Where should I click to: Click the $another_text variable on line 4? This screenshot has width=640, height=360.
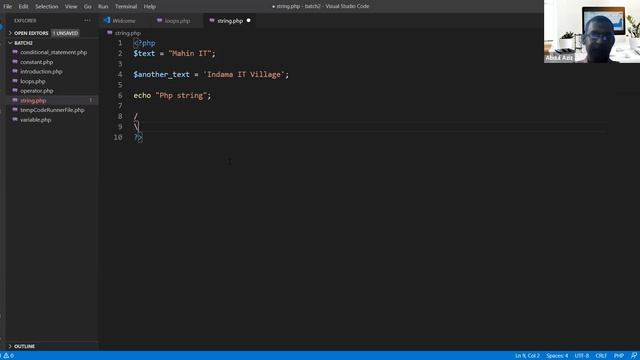(x=162, y=75)
